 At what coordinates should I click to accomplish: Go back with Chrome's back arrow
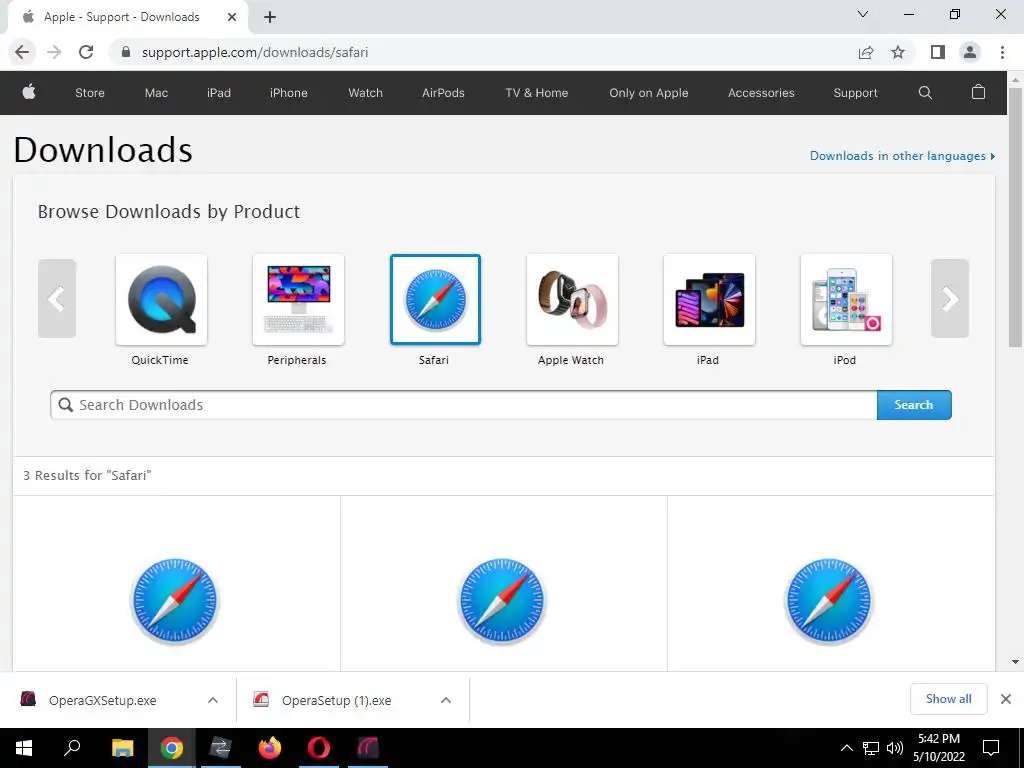pos(22,52)
